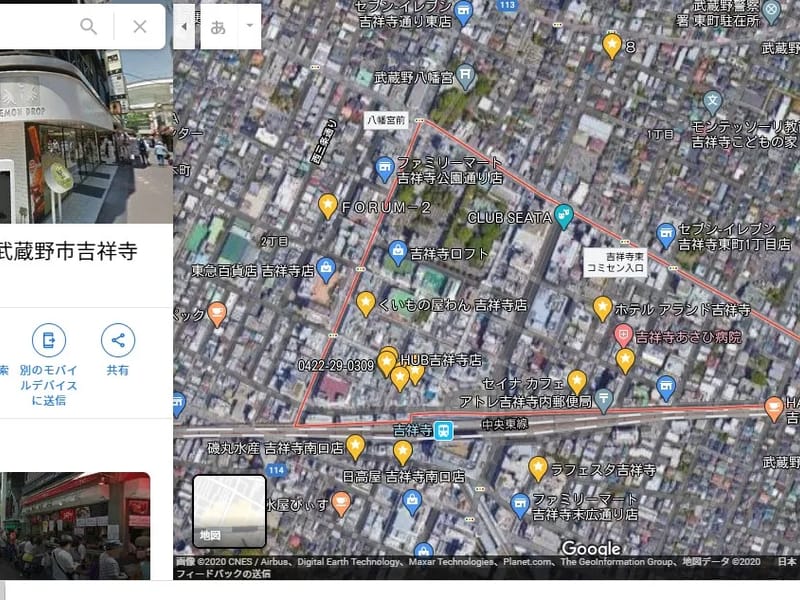Click the convenience store pin right of セイナ カフェ
This screenshot has width=800, height=600.
pyautogui.click(x=666, y=388)
